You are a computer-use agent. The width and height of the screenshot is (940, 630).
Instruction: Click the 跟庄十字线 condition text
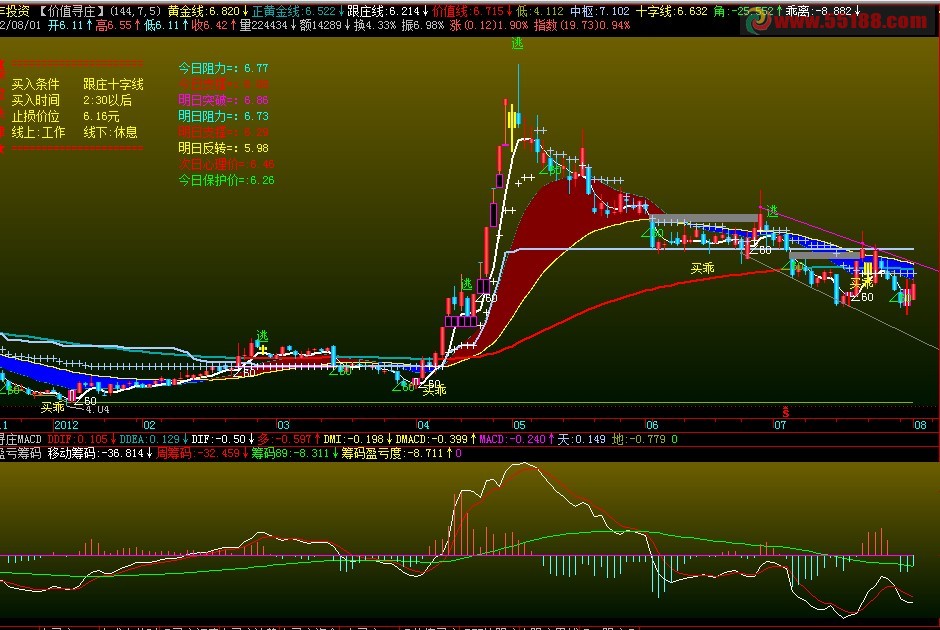113,85
